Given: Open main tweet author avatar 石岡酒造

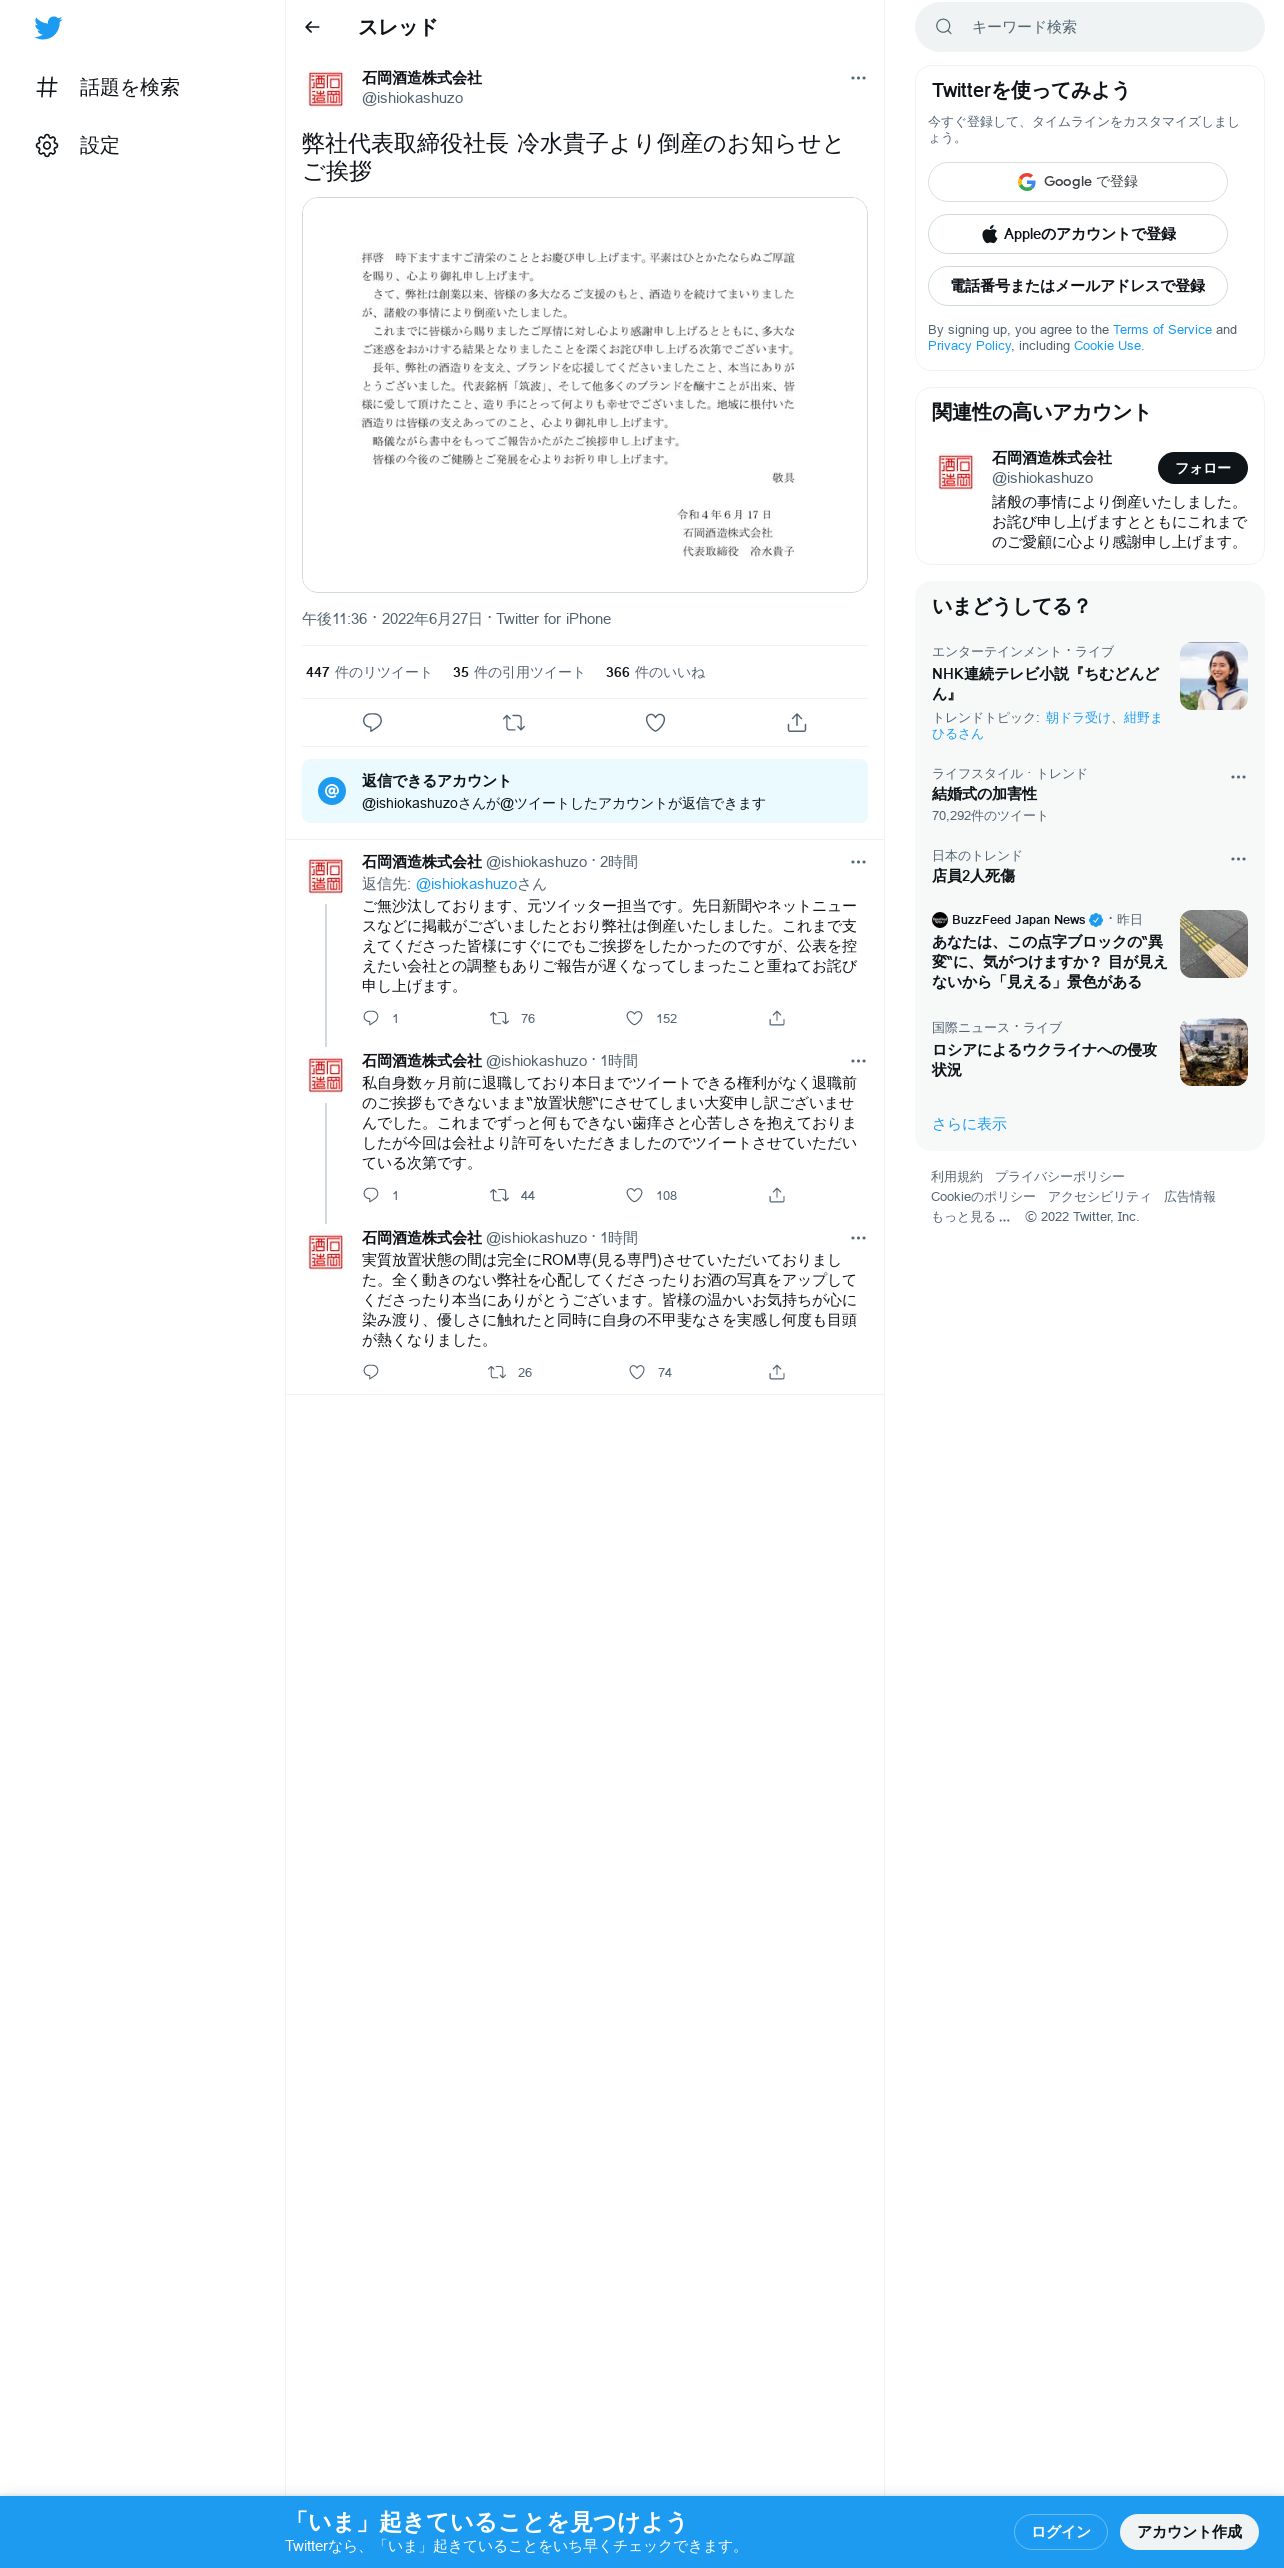Looking at the screenshot, I should pyautogui.click(x=326, y=89).
